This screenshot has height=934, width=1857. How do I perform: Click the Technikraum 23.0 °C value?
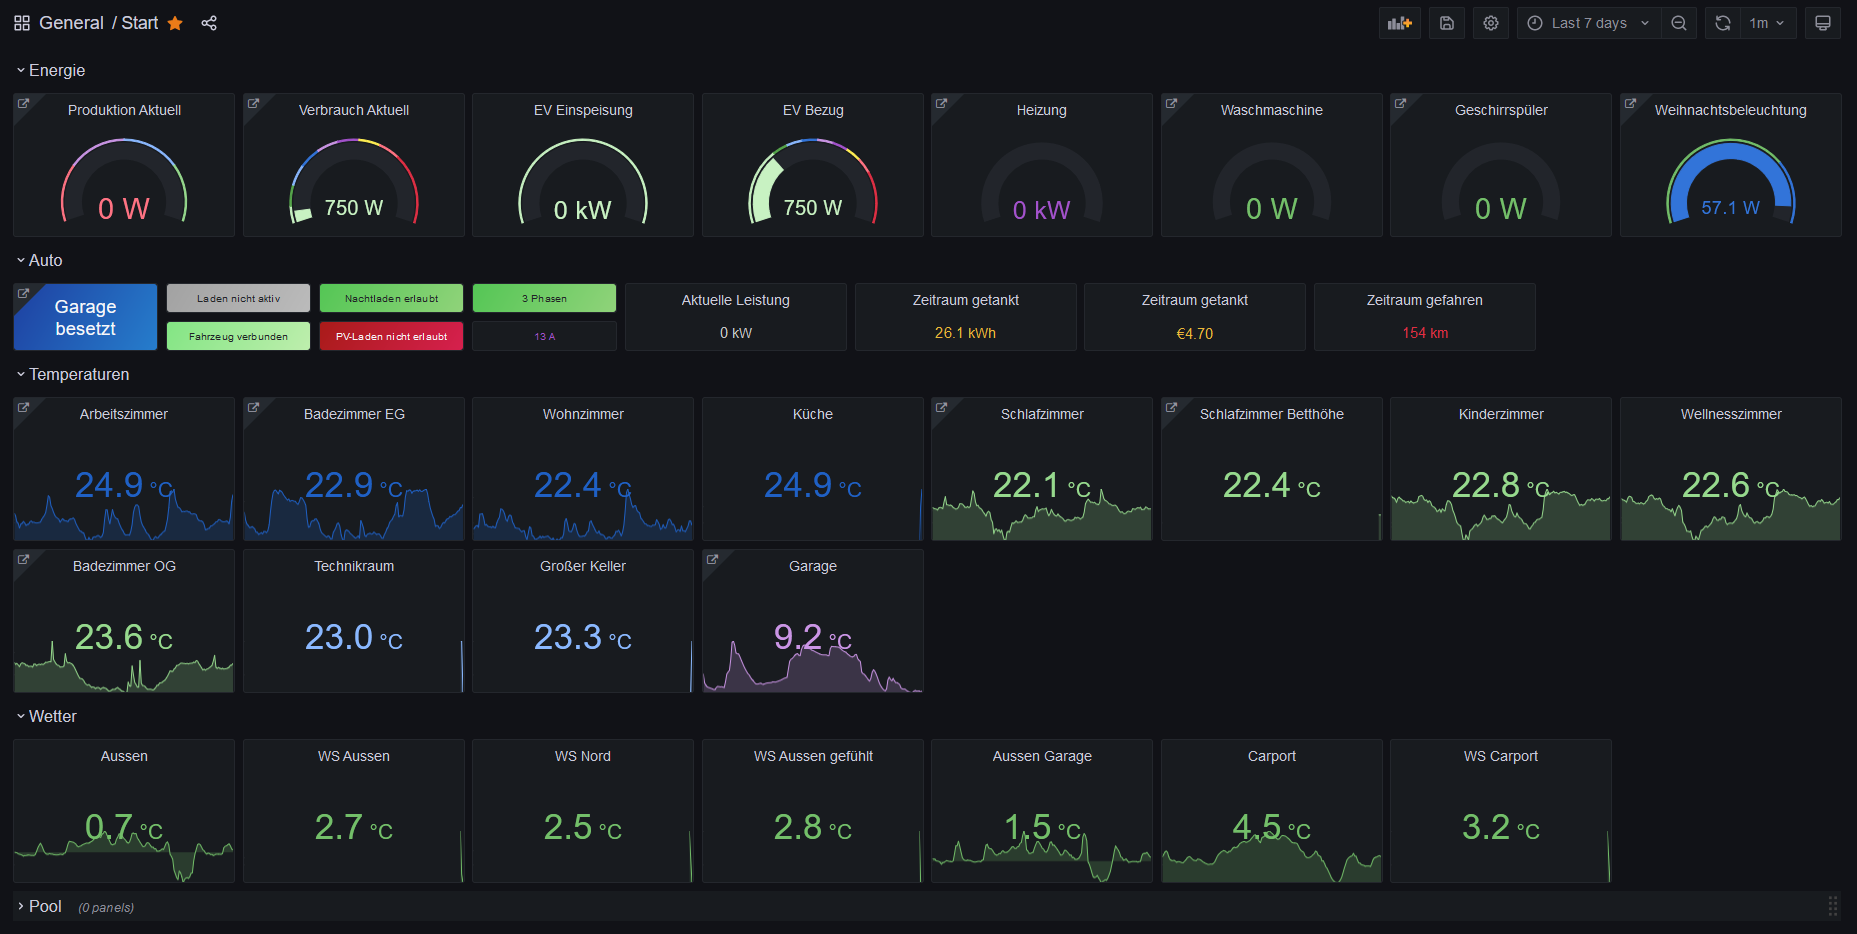tap(354, 637)
